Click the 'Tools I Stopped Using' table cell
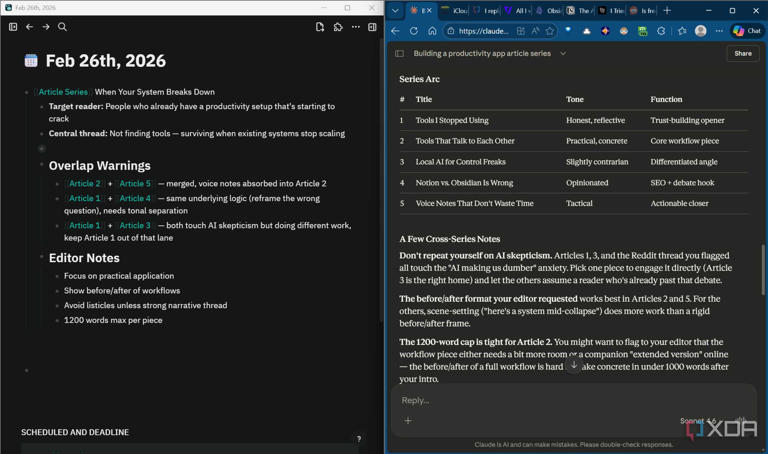This screenshot has height=454, width=768. [452, 120]
